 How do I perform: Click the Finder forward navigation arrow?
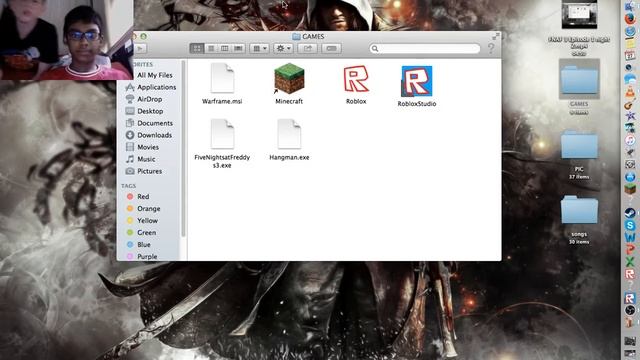[140, 49]
